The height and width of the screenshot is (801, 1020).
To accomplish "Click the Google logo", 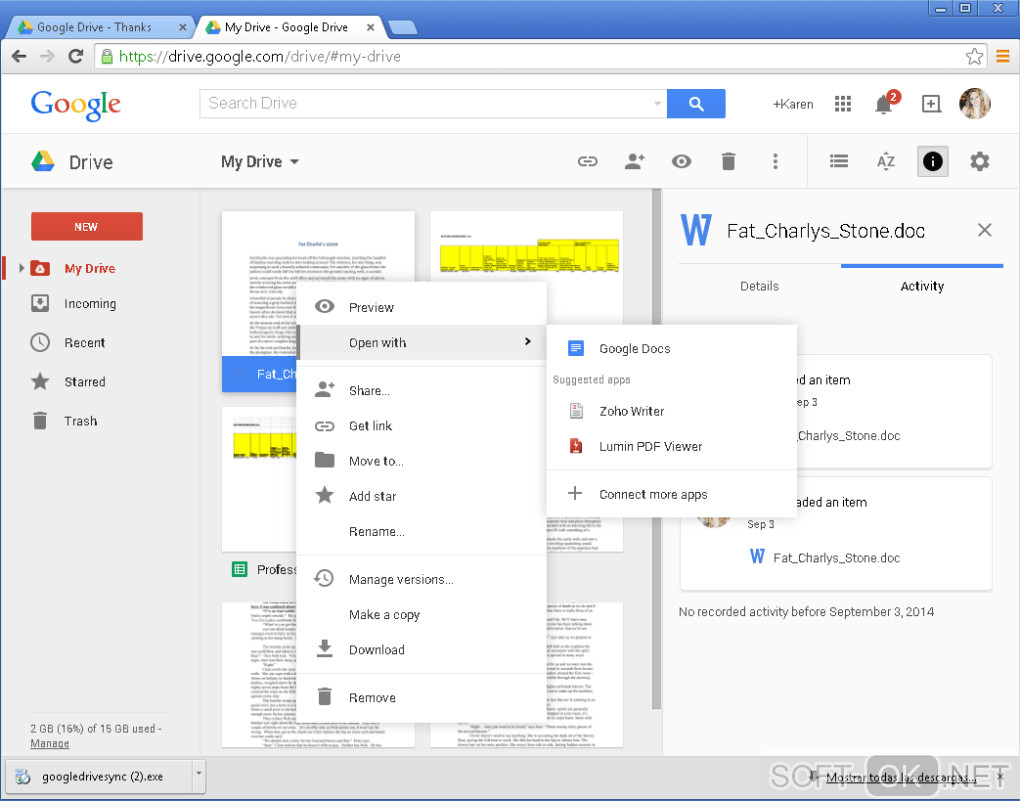I will pos(75,105).
